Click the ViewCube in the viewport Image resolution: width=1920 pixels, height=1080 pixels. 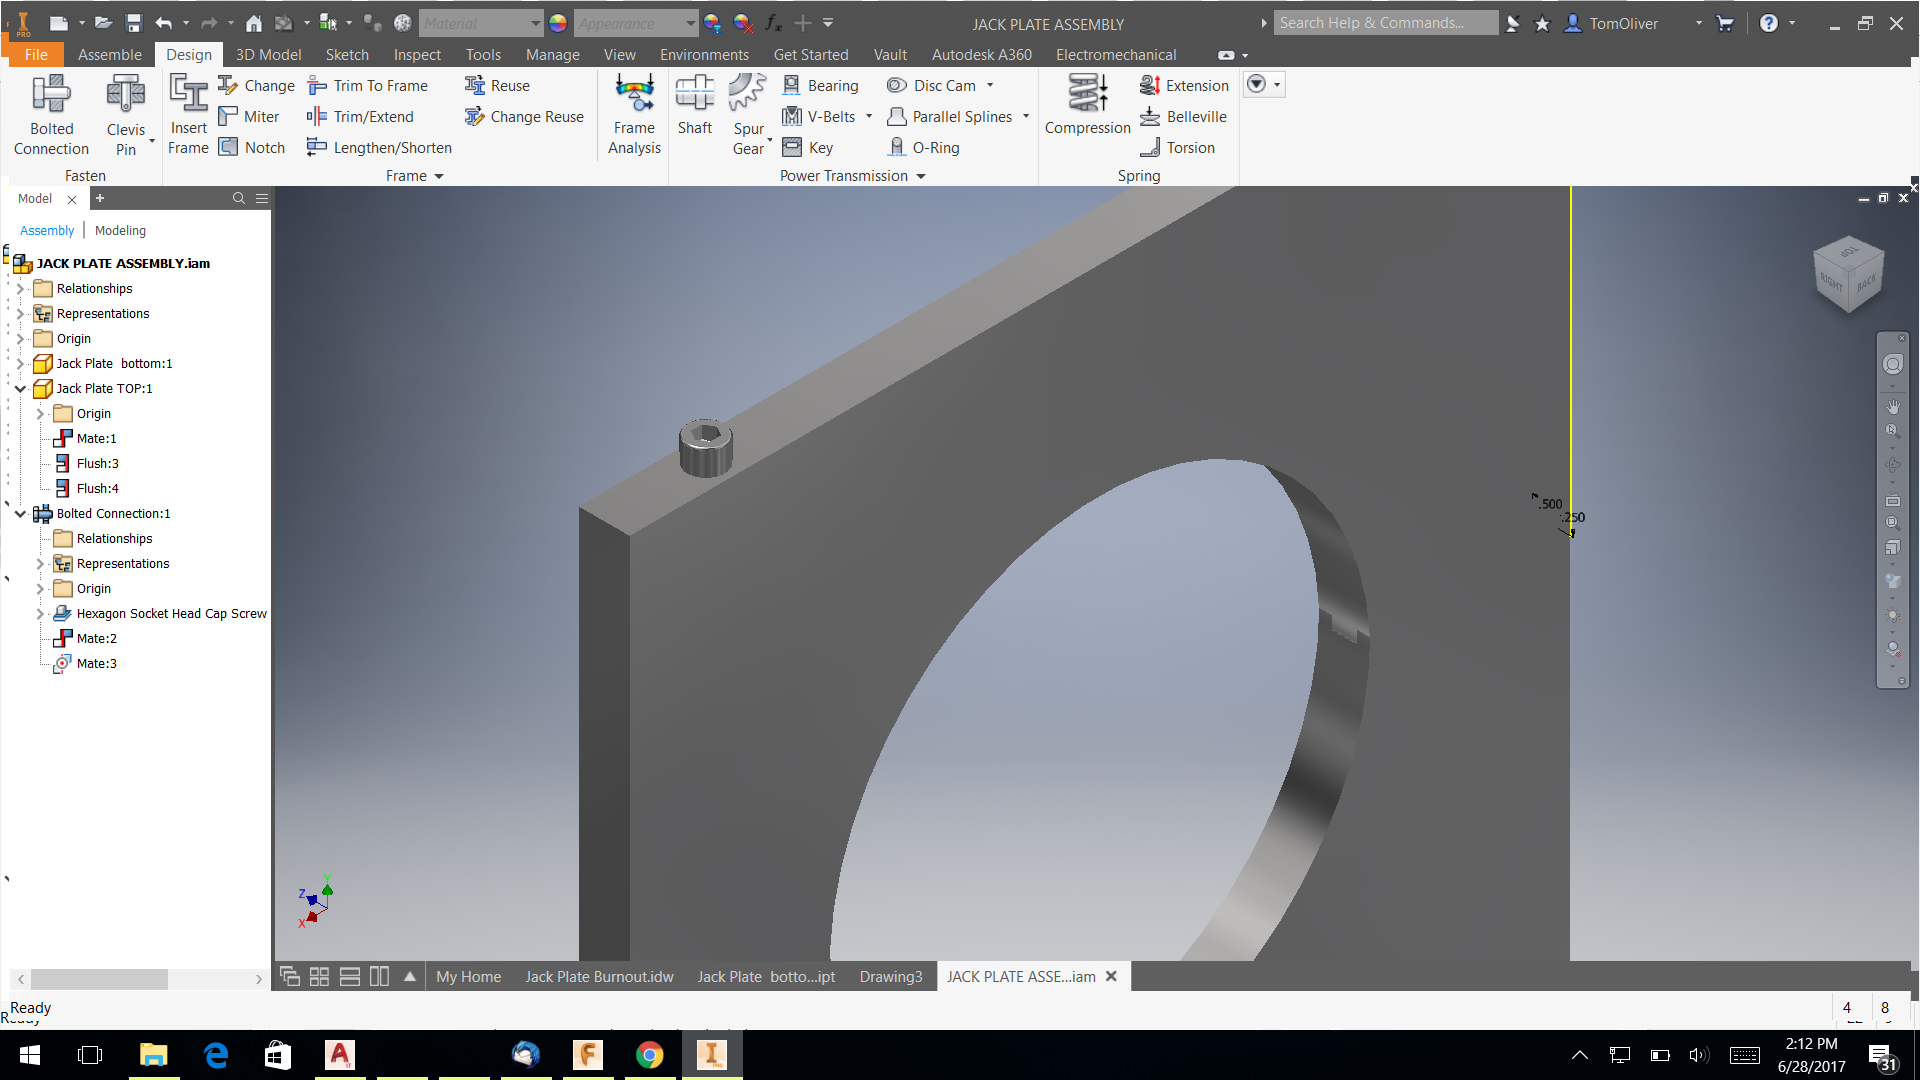pyautogui.click(x=1848, y=273)
